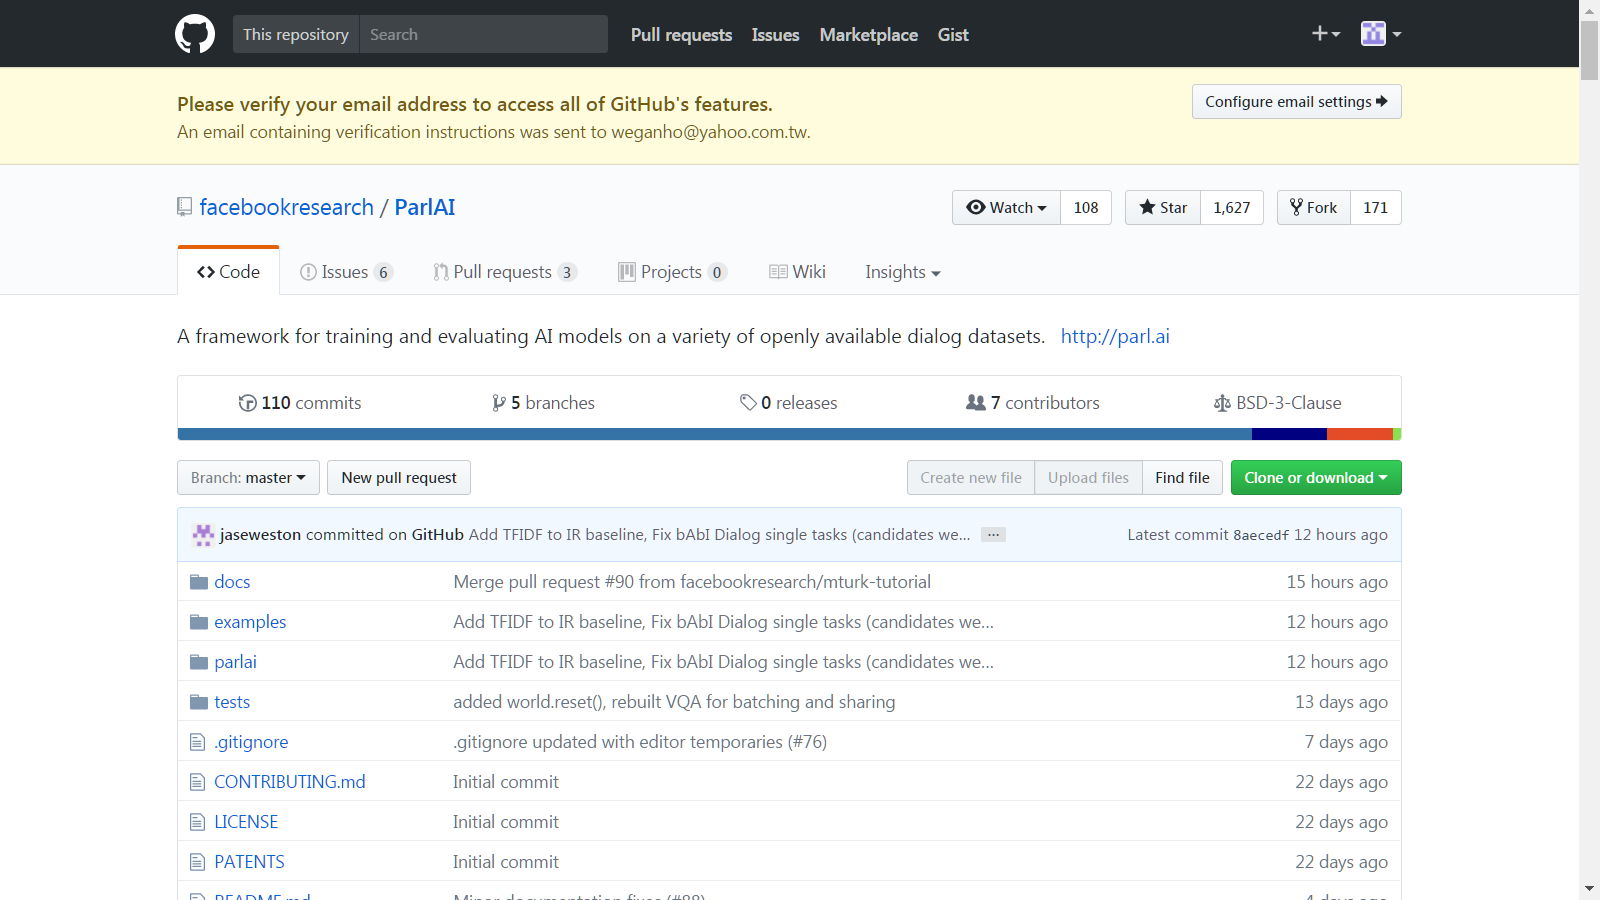This screenshot has height=900, width=1600.
Task: Open the parlai folder
Action: pos(235,662)
